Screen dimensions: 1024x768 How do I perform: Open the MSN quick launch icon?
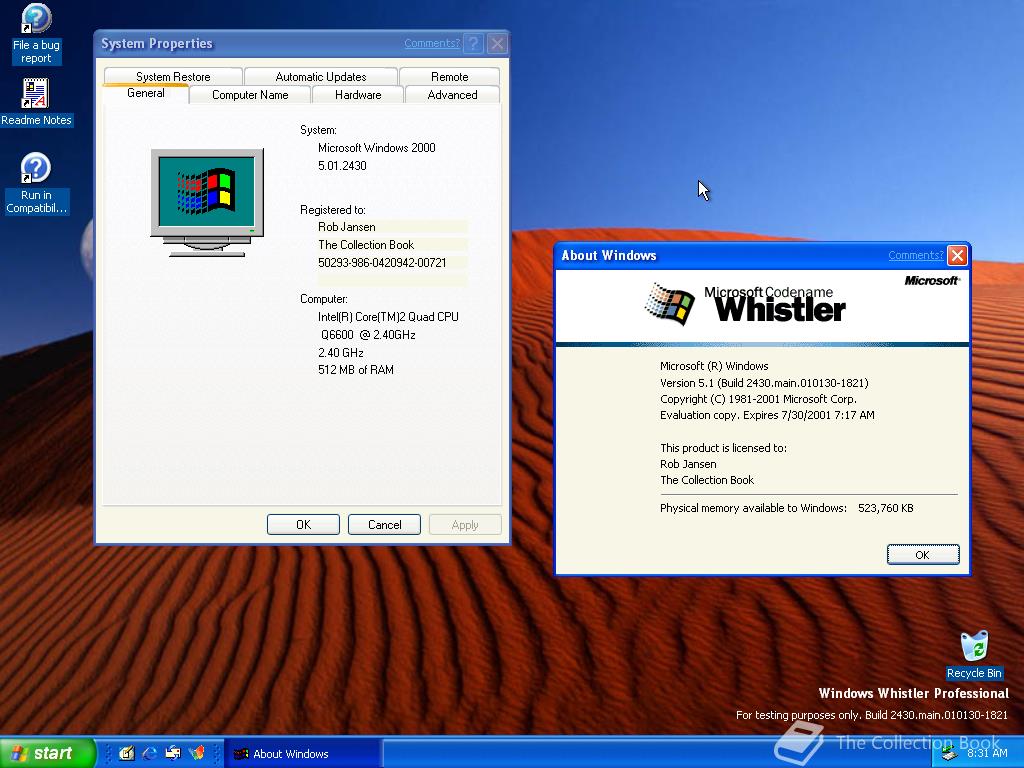[x=197, y=754]
